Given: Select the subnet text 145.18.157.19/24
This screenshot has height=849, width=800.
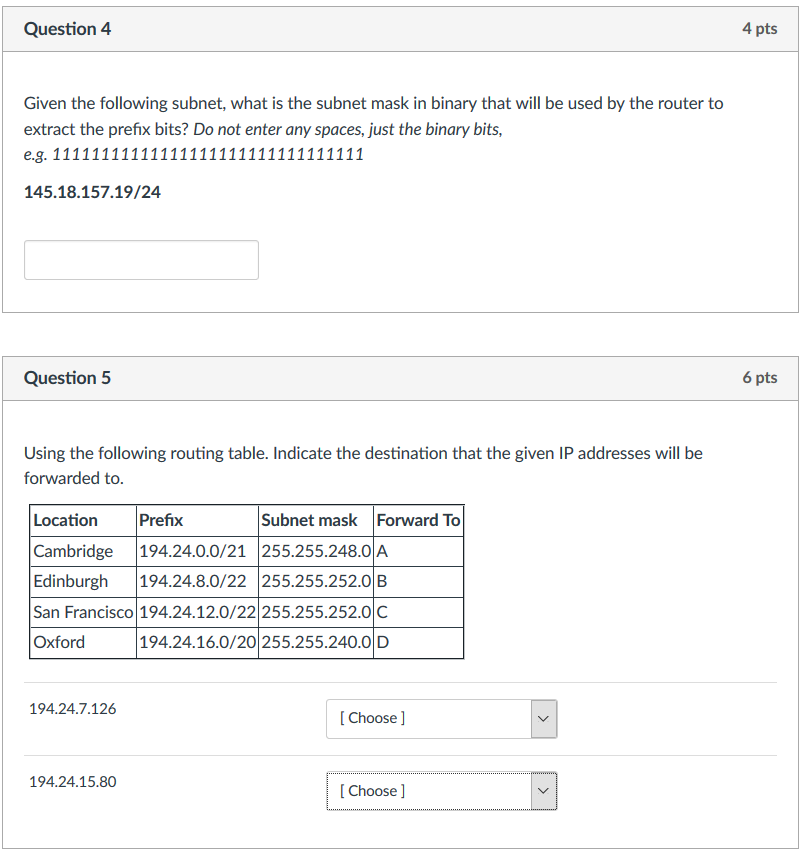Looking at the screenshot, I should point(92,192).
